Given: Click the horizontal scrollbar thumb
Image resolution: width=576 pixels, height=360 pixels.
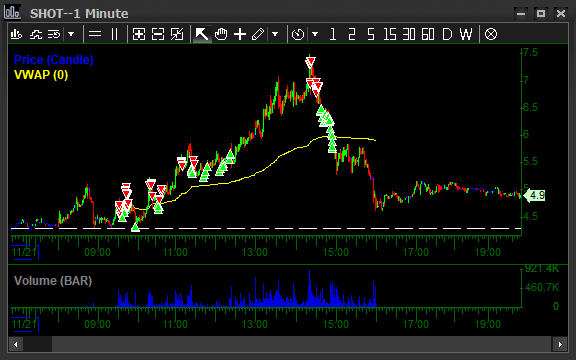Looking at the screenshot, I should point(37,344).
